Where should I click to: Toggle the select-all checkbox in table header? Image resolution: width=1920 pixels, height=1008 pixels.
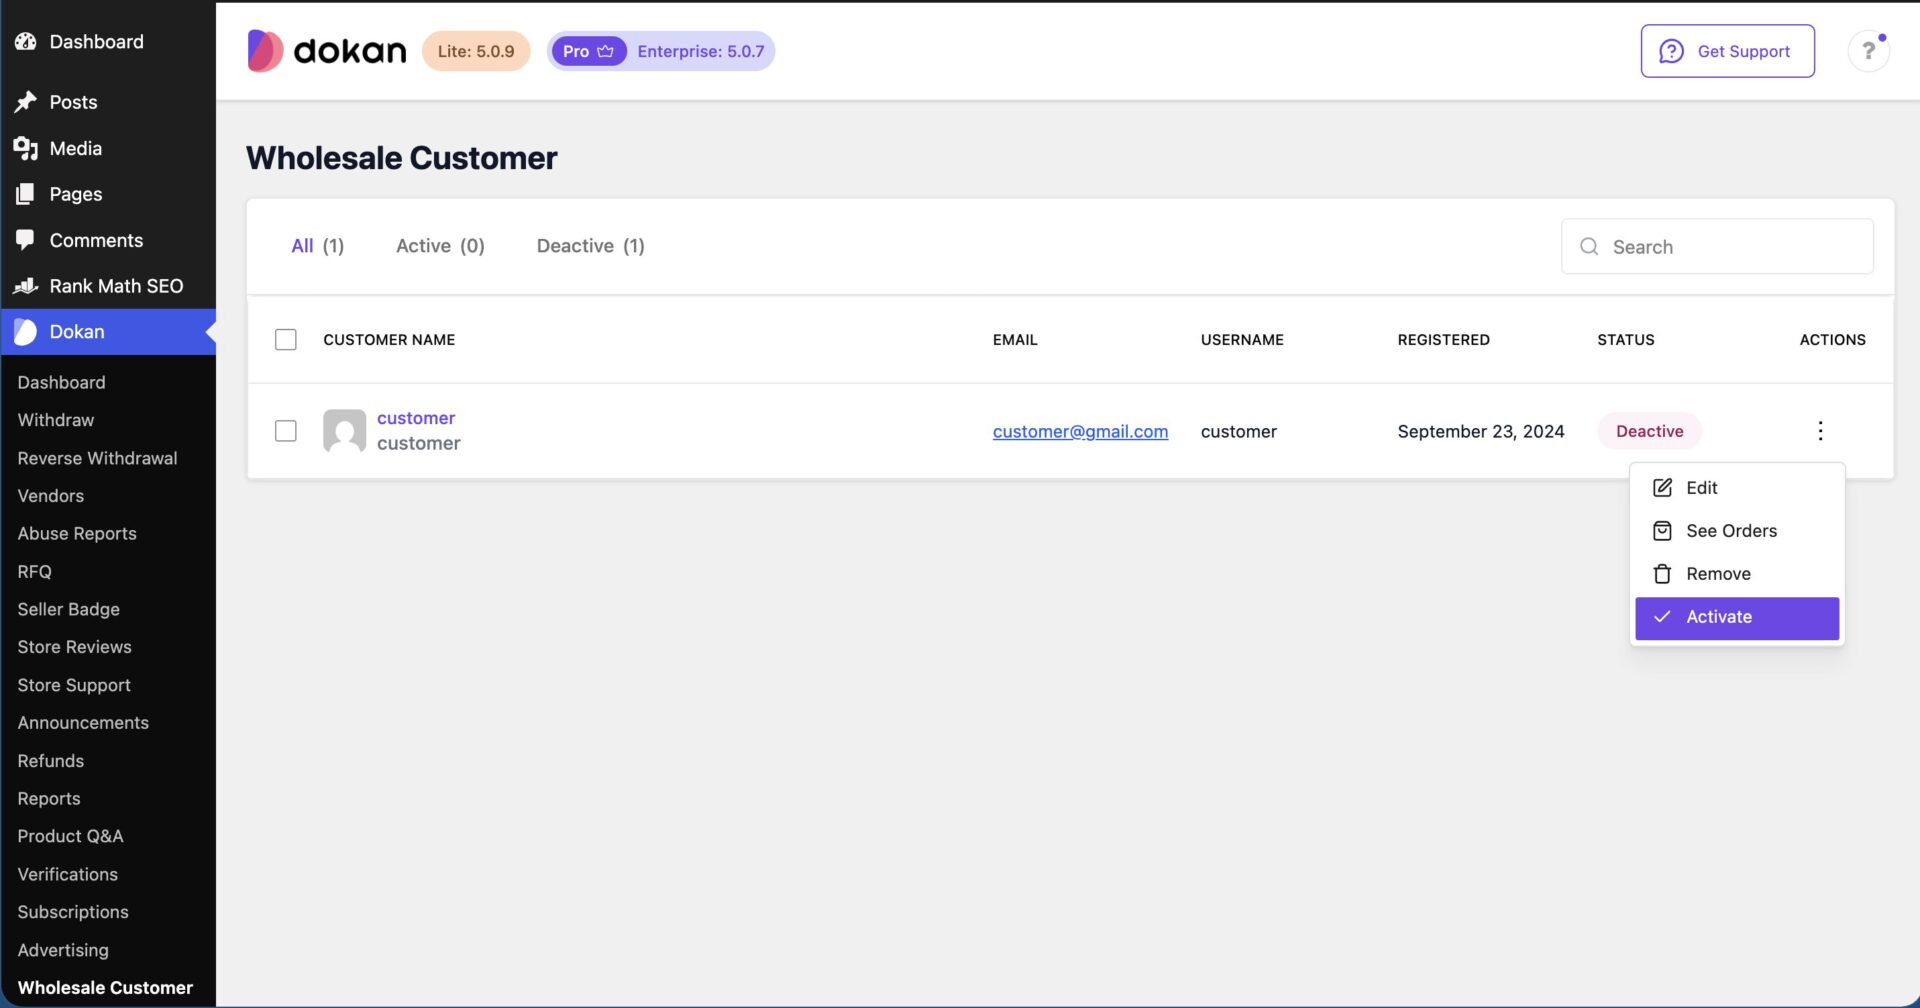click(x=286, y=340)
